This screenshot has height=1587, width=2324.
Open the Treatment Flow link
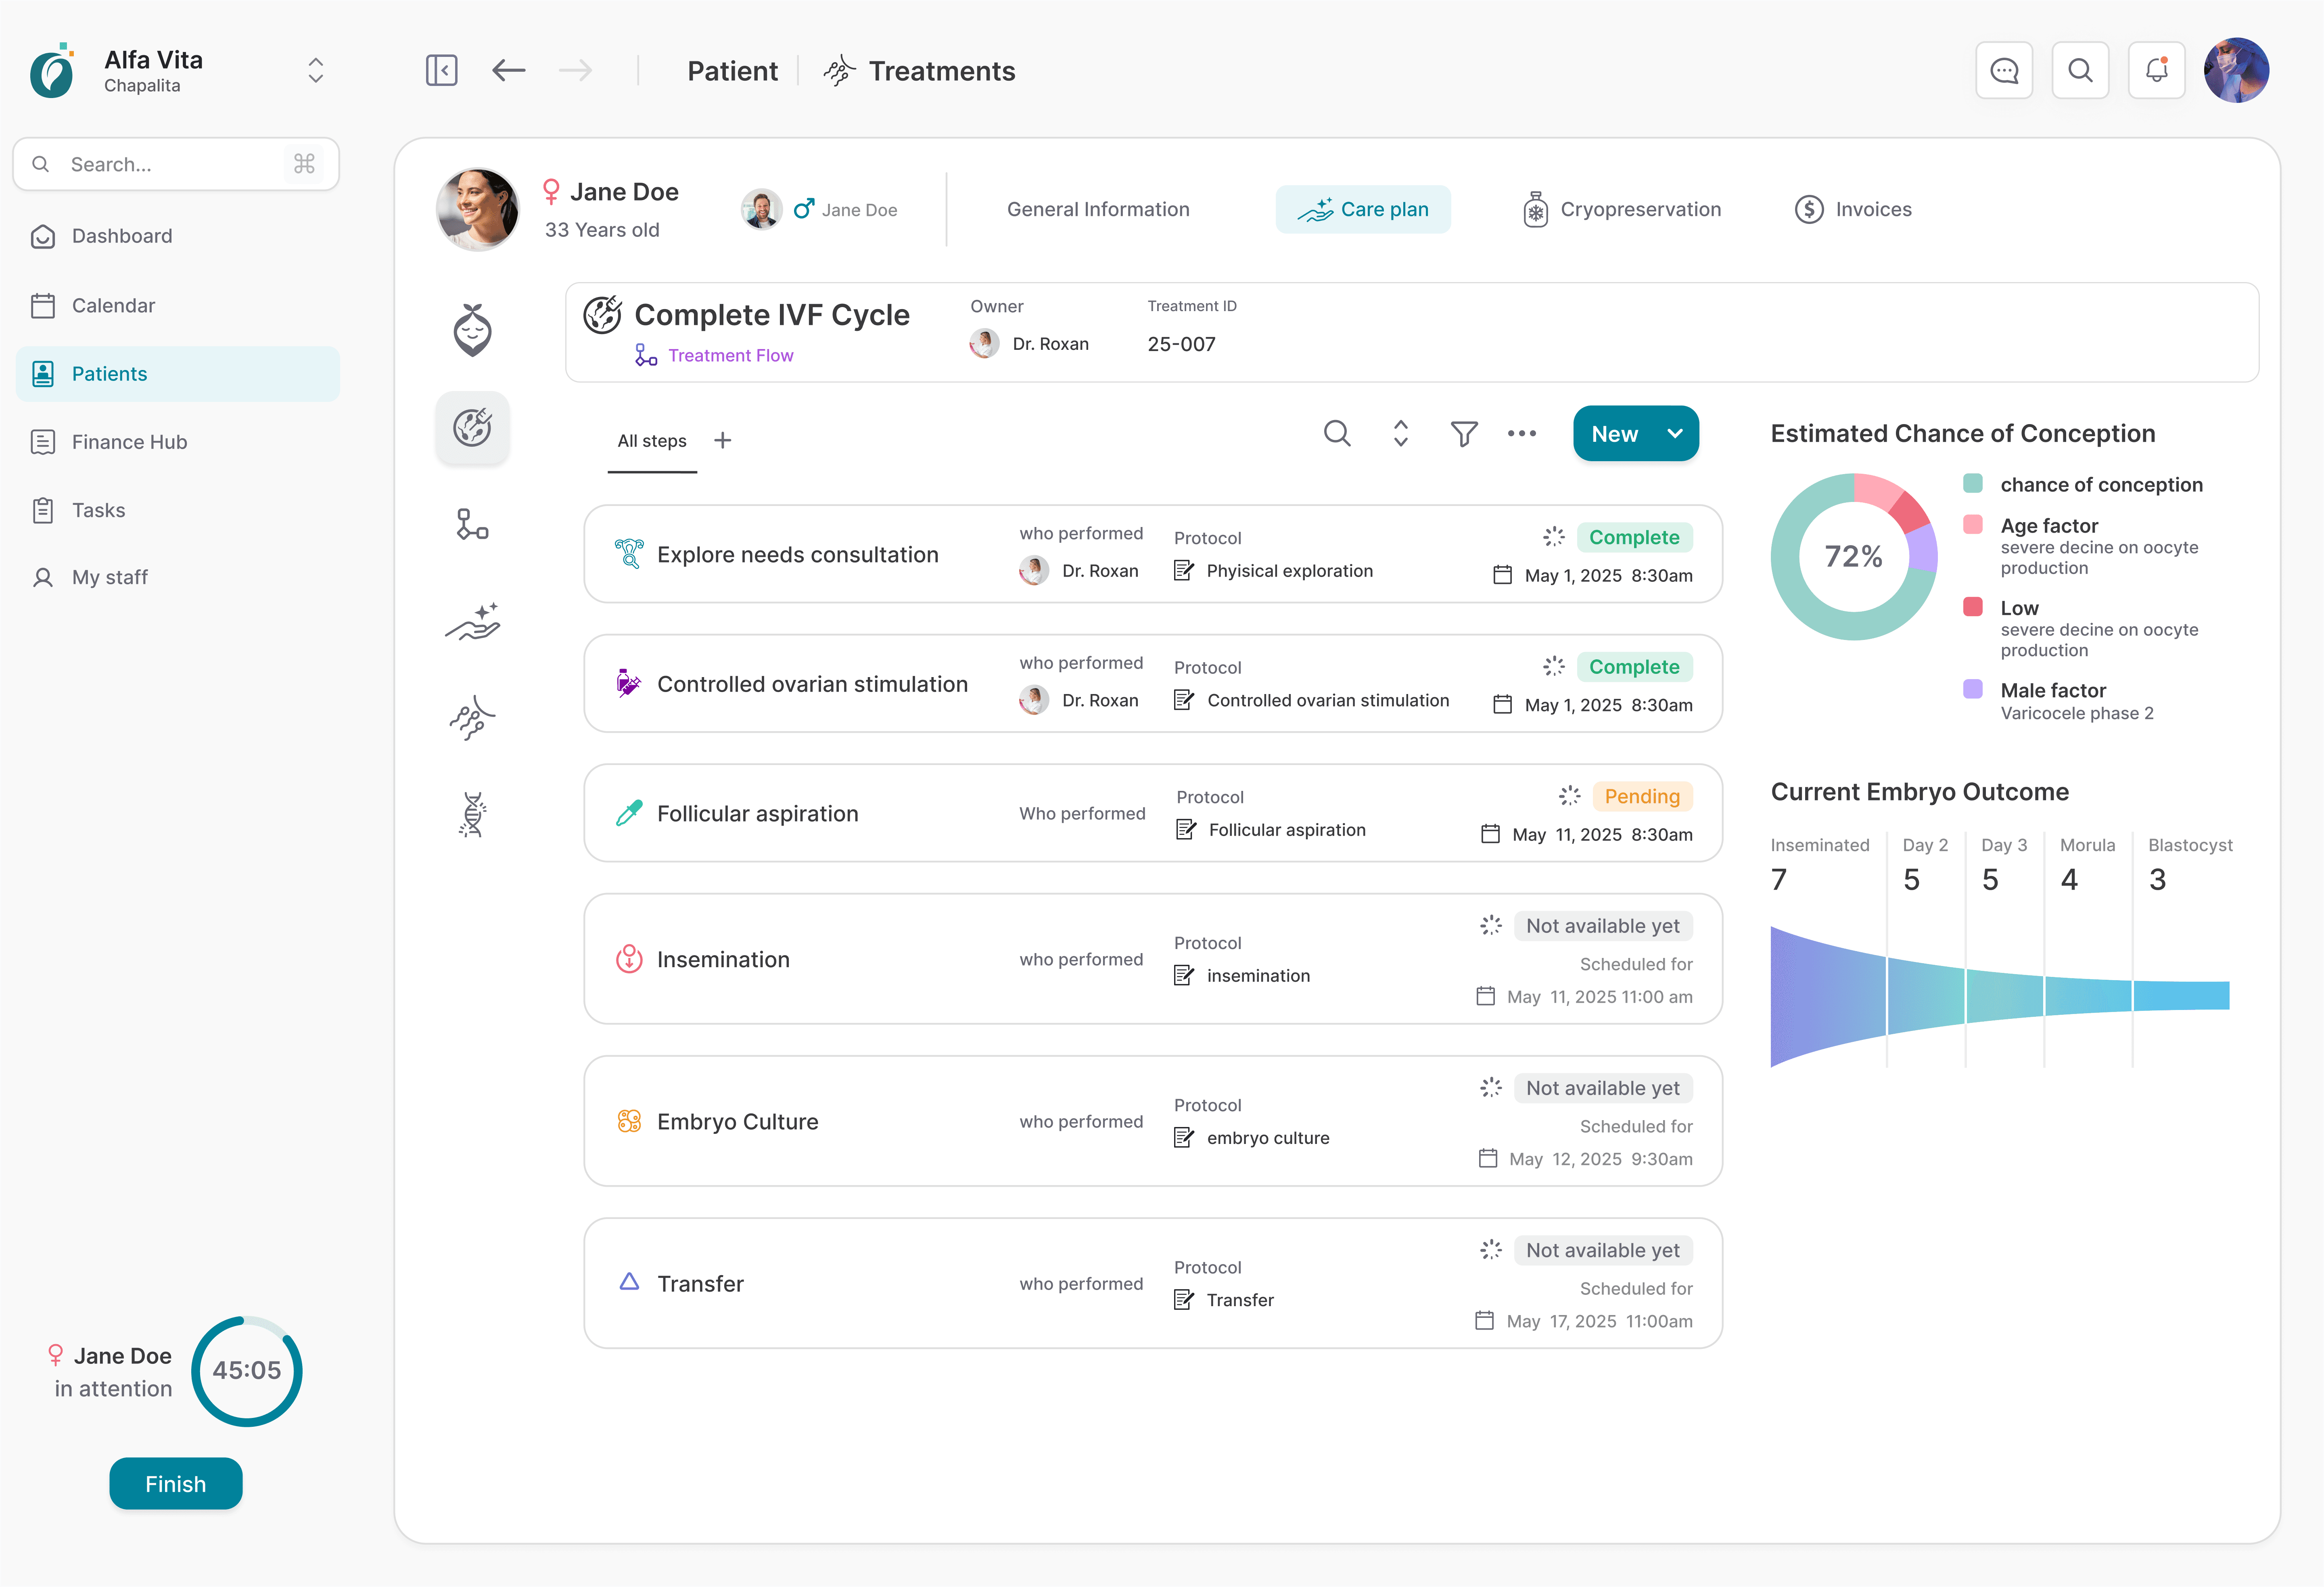730,355
